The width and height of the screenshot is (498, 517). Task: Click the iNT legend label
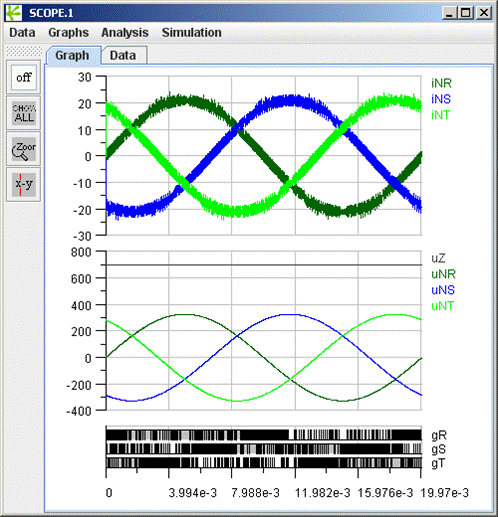(441, 115)
